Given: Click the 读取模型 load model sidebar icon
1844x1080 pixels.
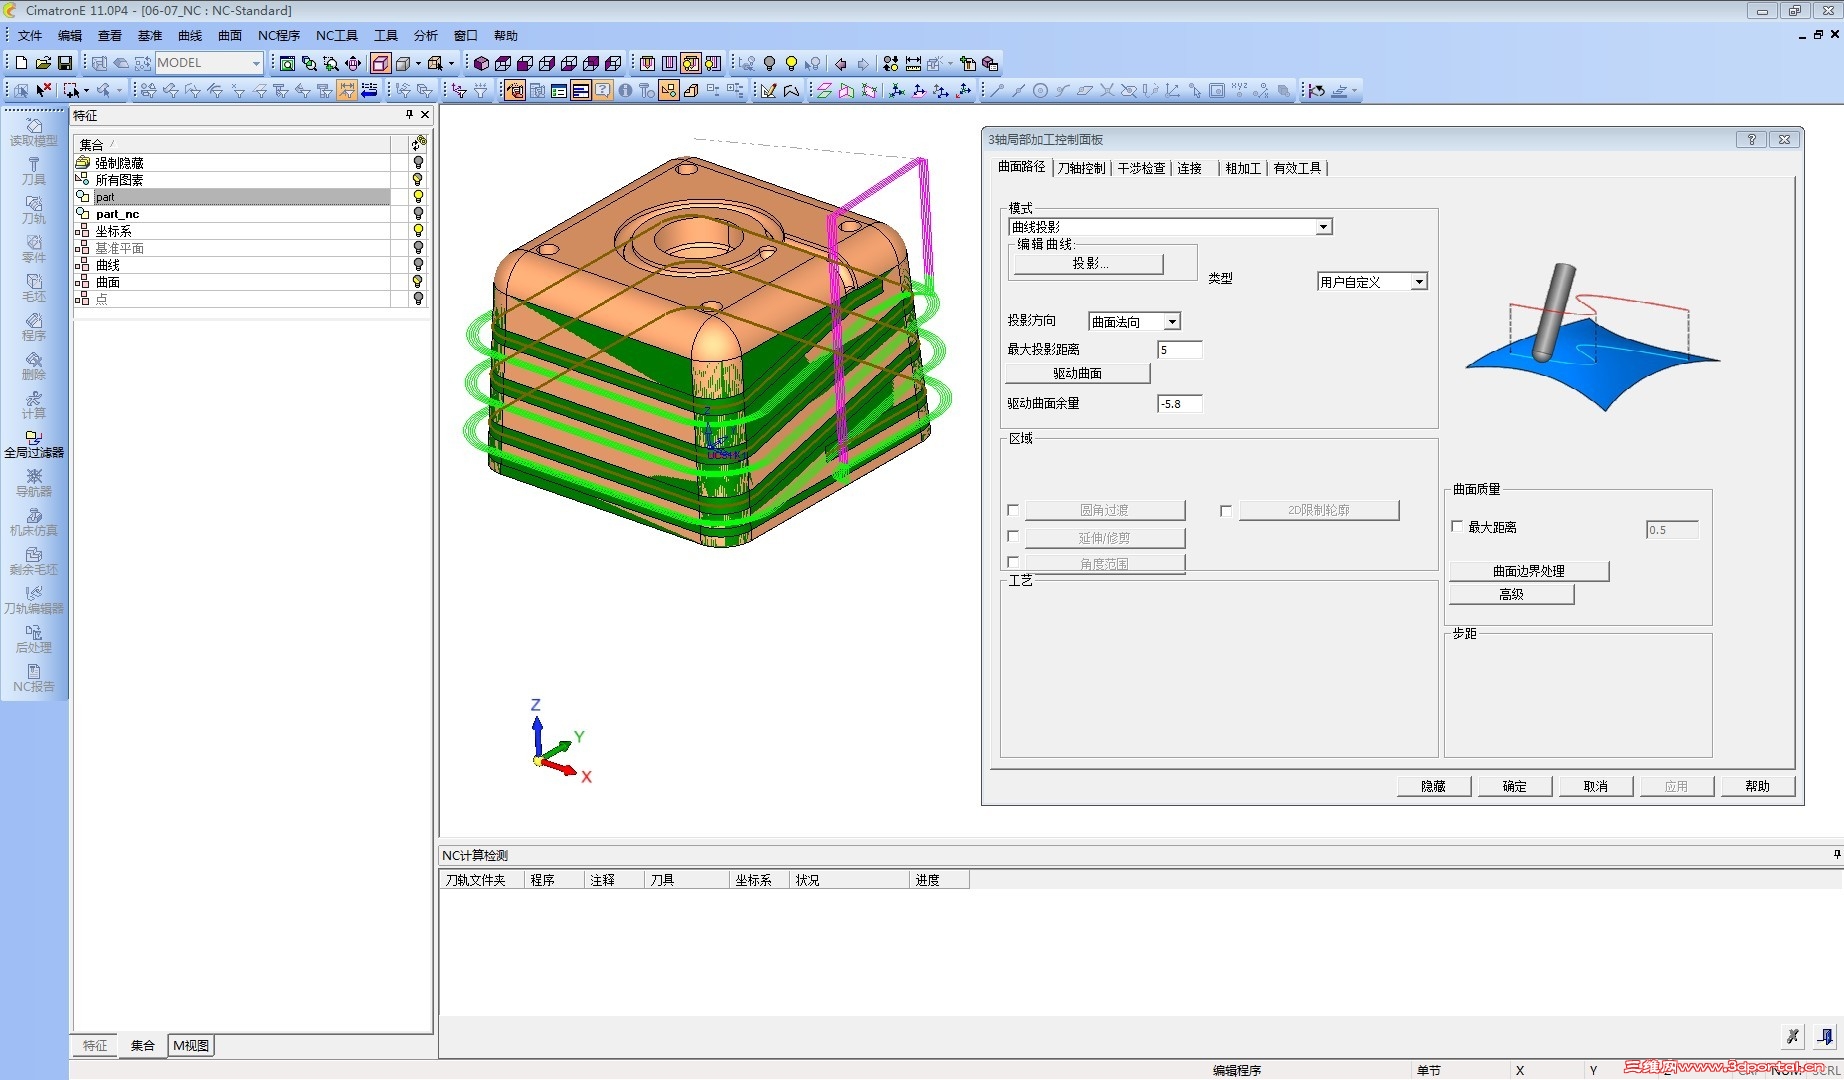Looking at the screenshot, I should point(34,132).
